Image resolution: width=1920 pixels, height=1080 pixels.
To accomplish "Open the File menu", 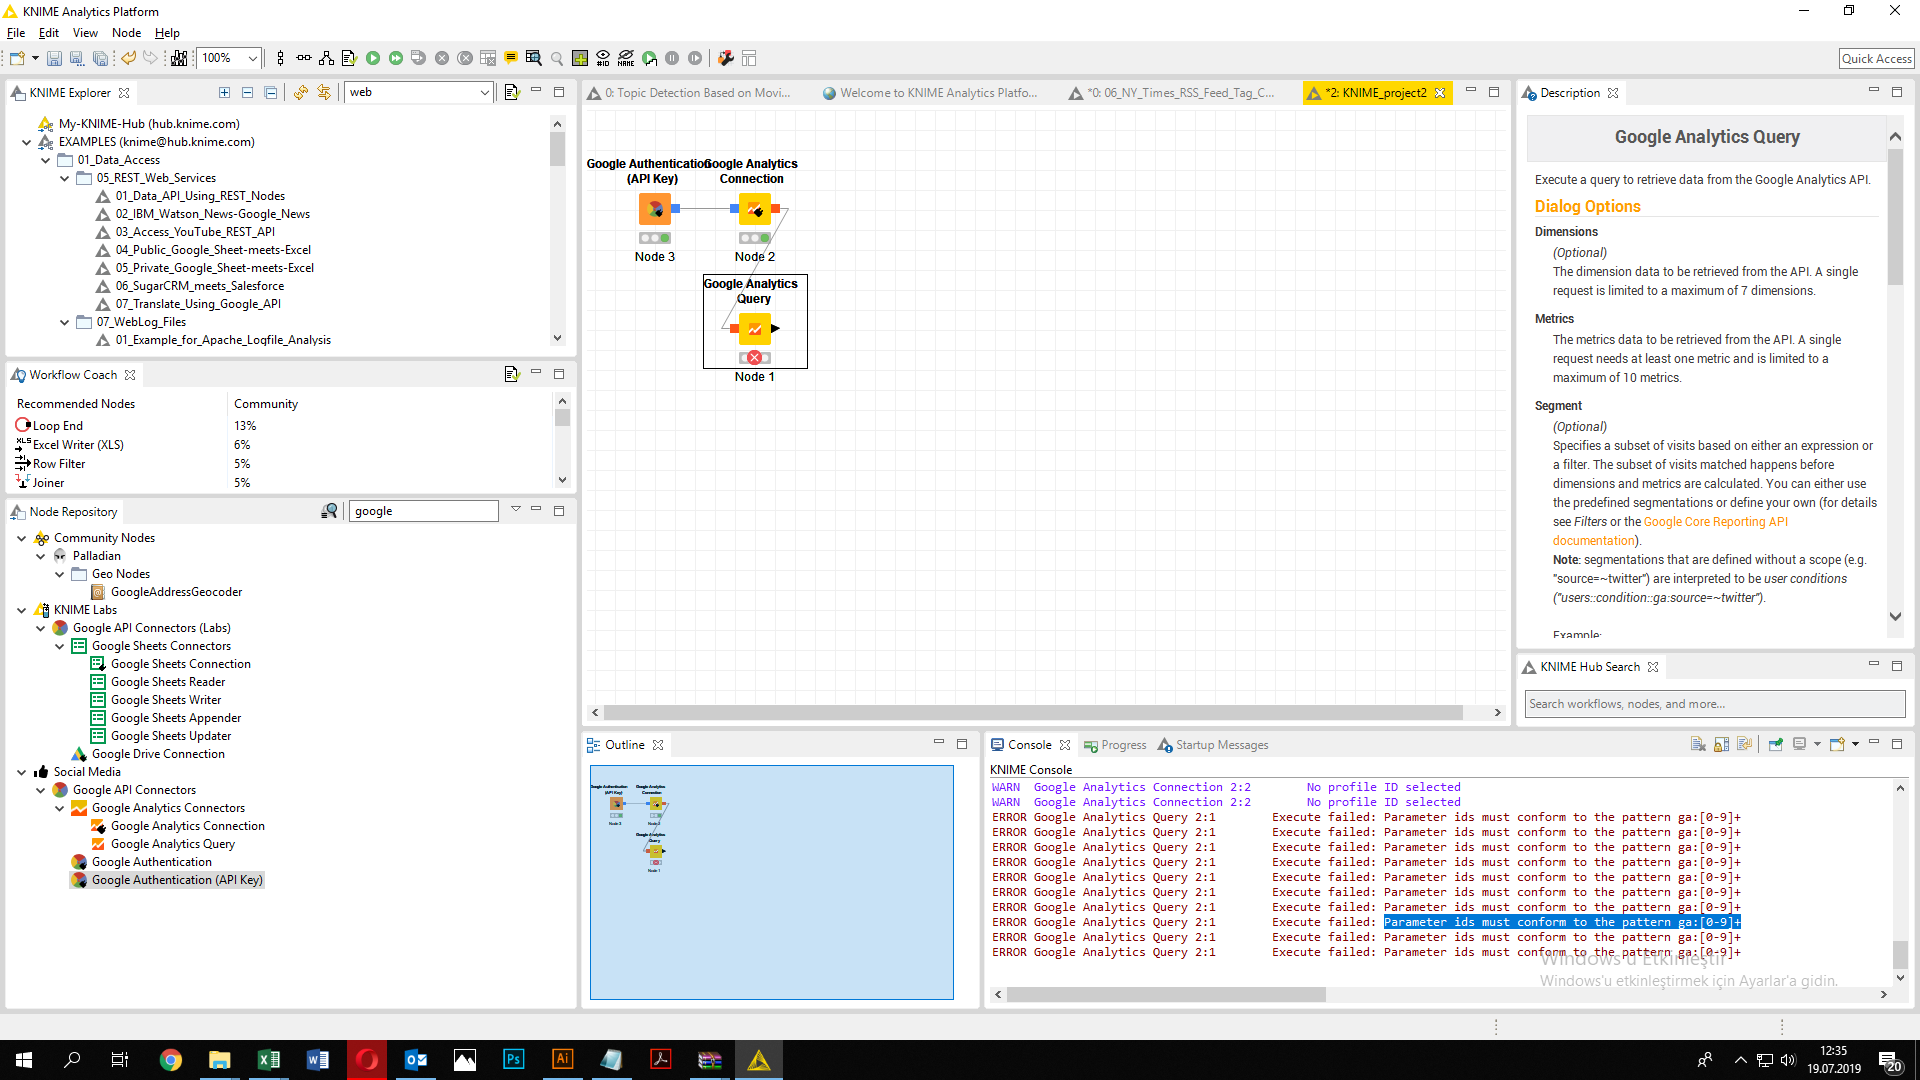I will point(16,33).
